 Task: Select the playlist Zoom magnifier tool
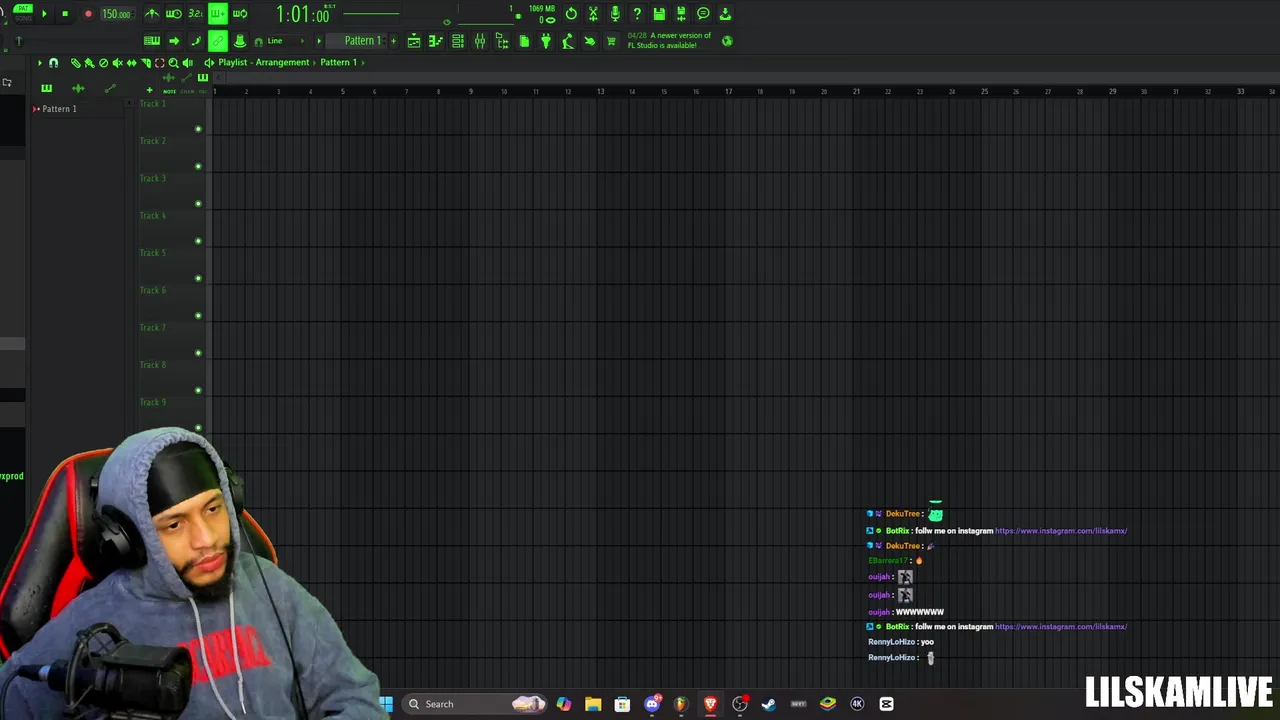click(173, 63)
